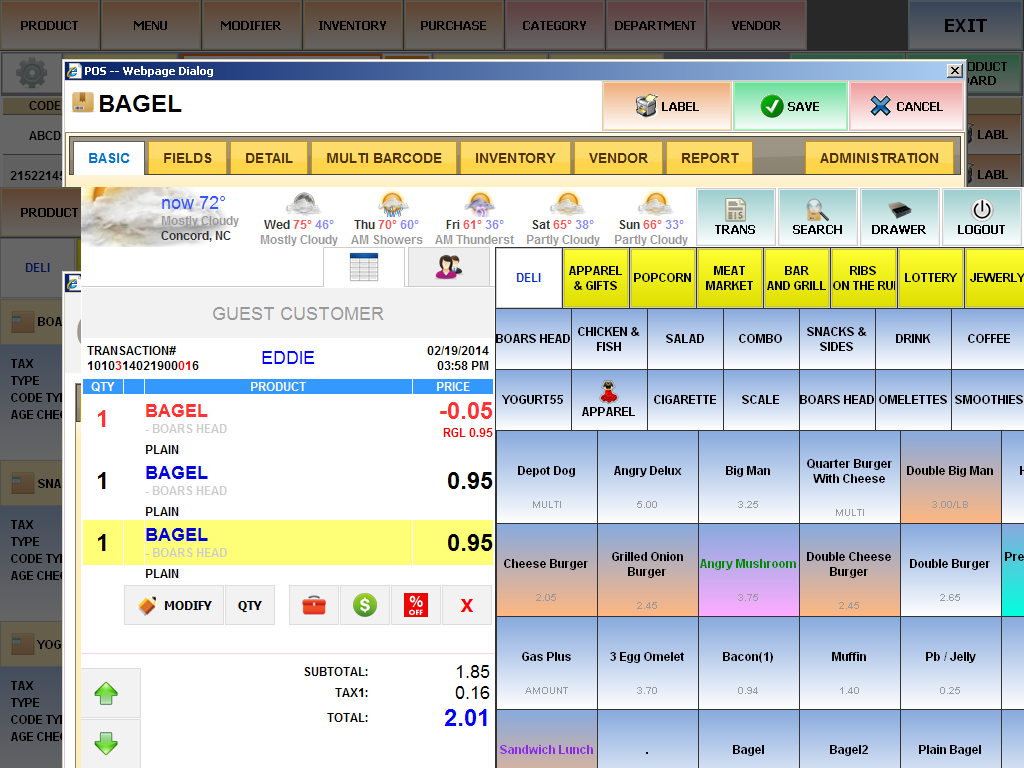Image resolution: width=1024 pixels, height=768 pixels.
Task: Open the DETAIL tab
Action: [x=268, y=158]
